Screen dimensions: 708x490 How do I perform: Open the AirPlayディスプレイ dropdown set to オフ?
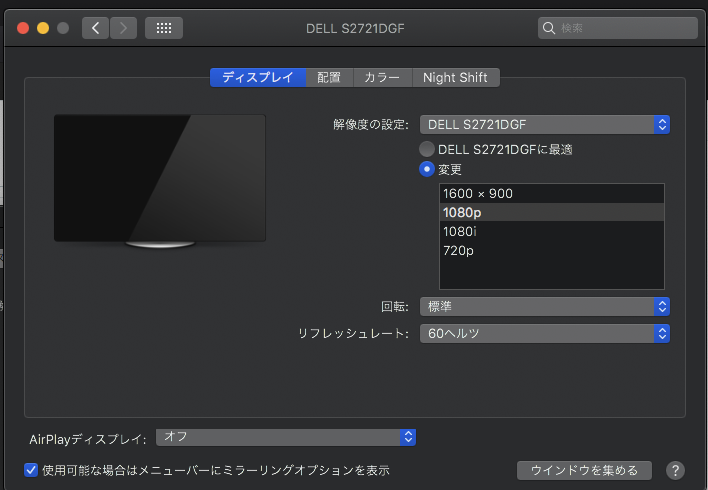pyautogui.click(x=286, y=437)
